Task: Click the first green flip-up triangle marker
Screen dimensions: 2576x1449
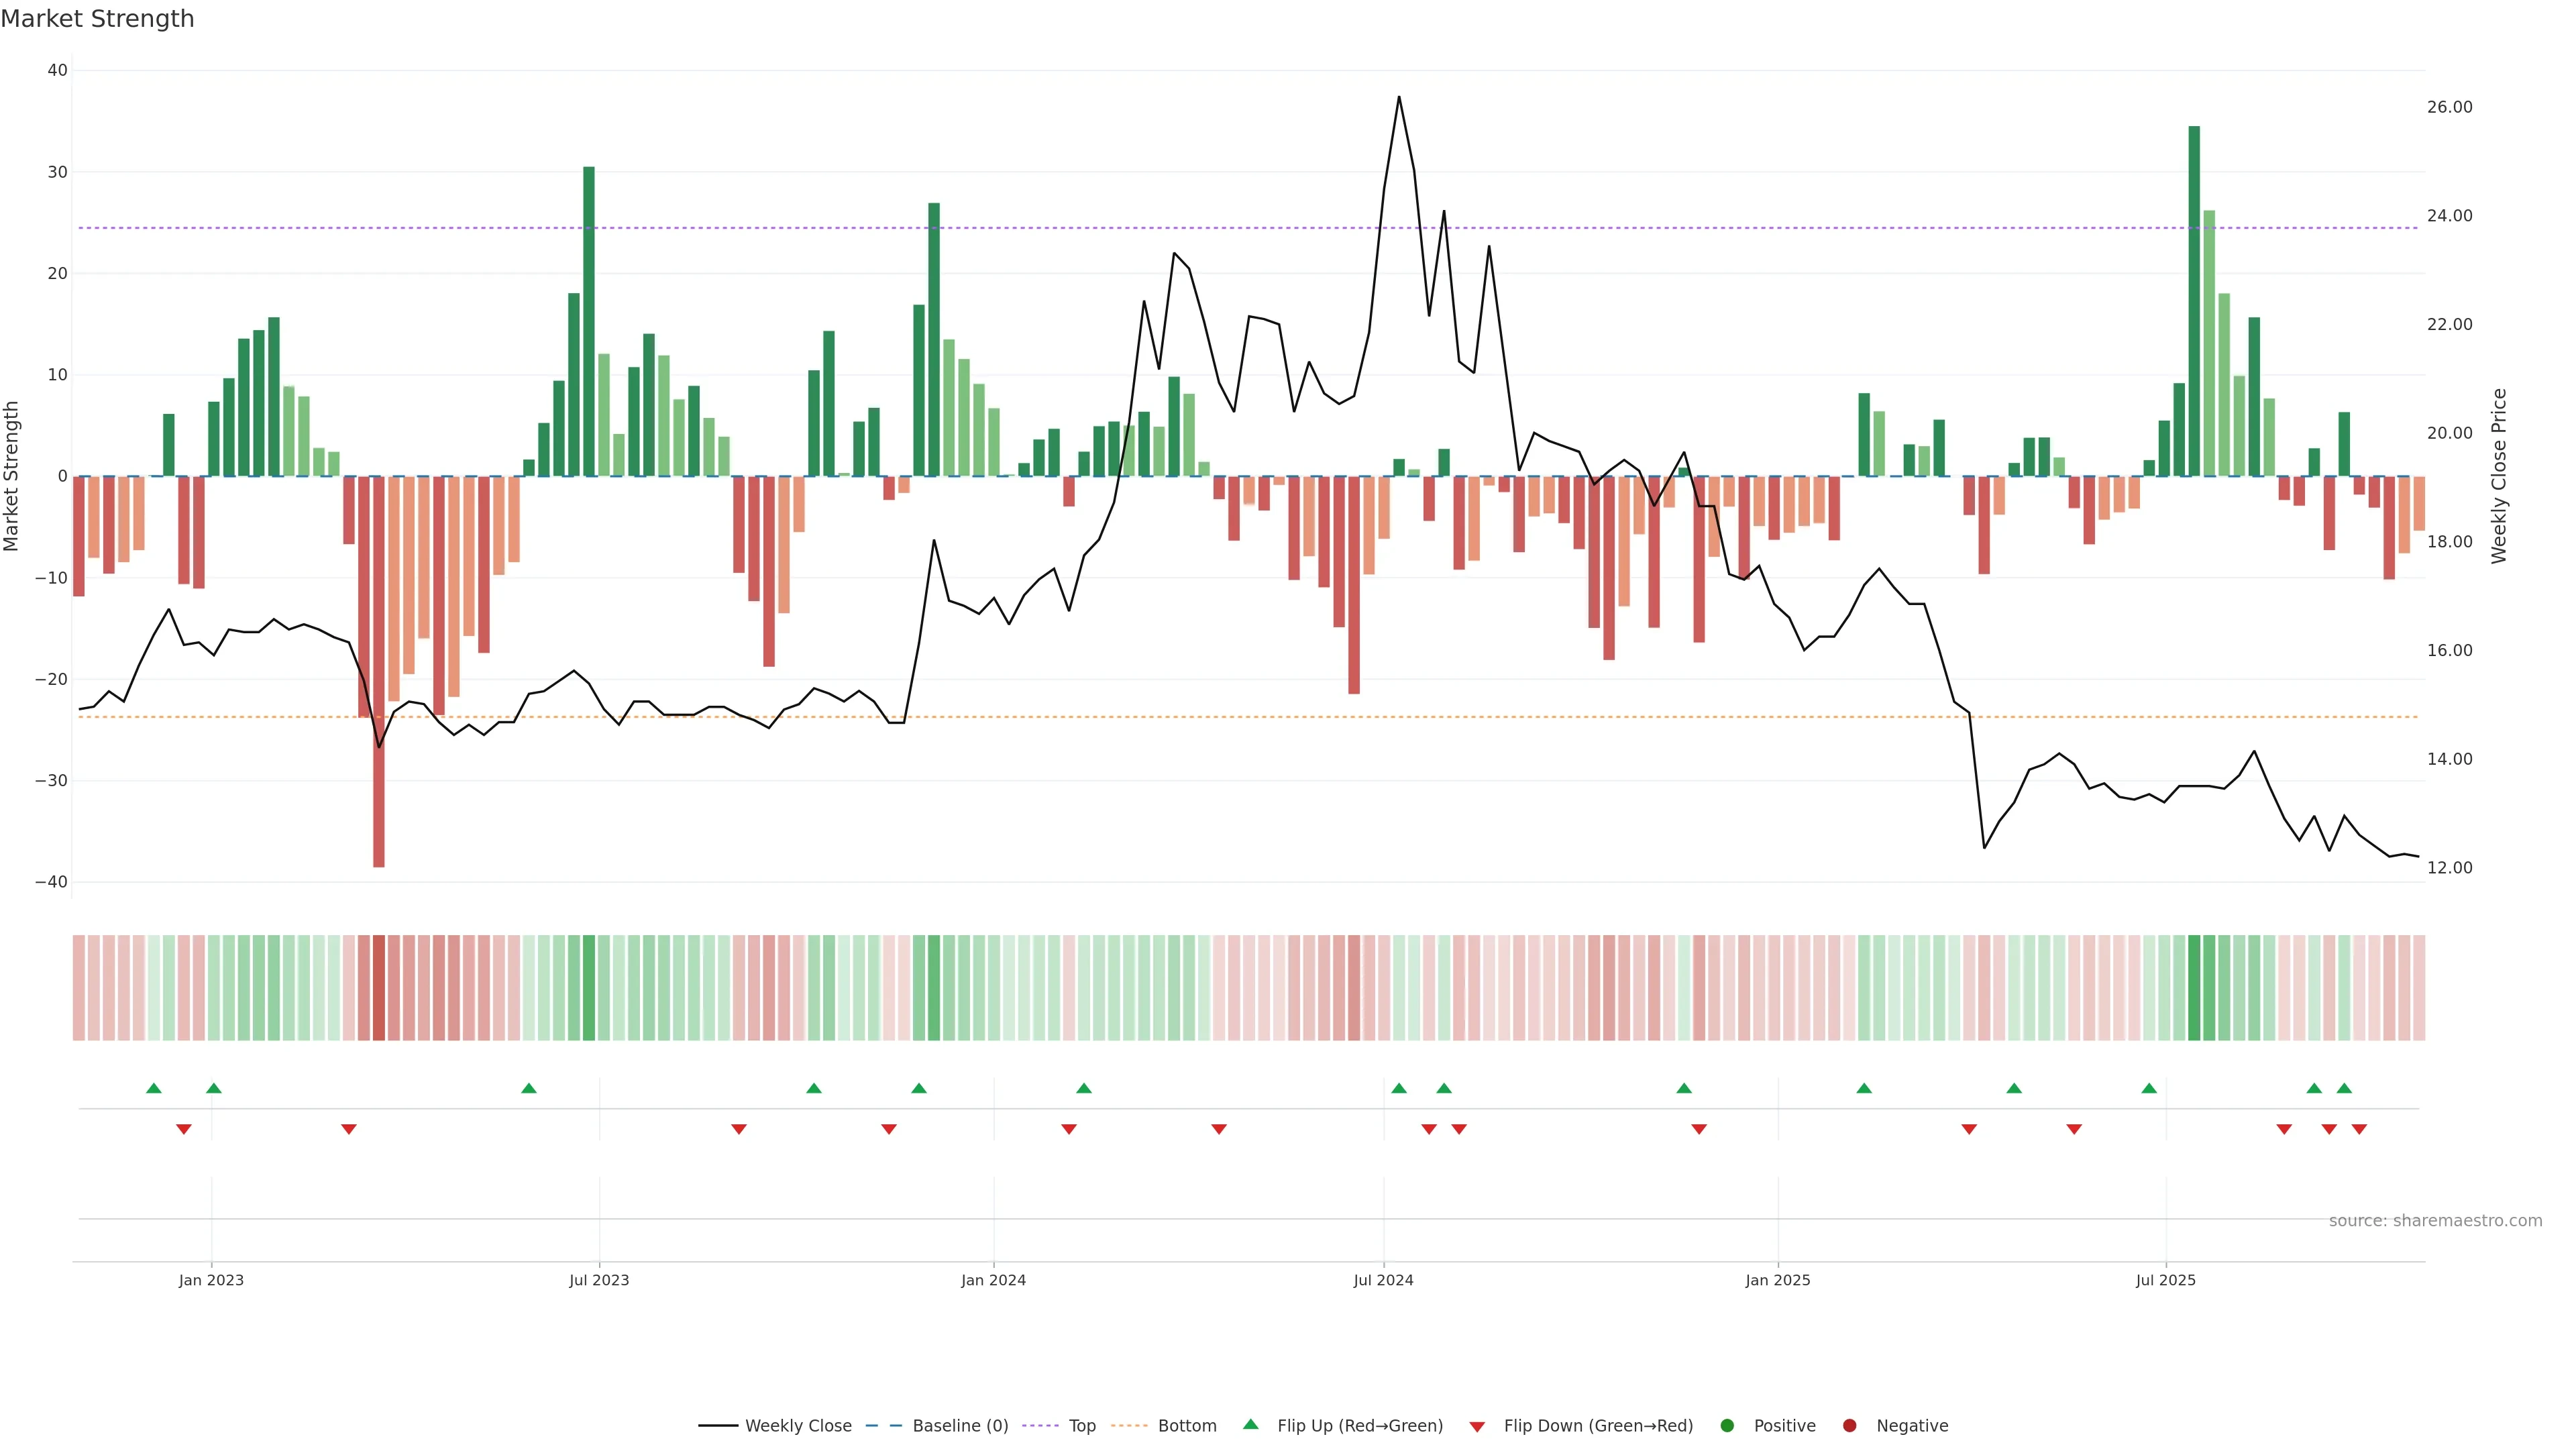Action: click(x=153, y=1088)
